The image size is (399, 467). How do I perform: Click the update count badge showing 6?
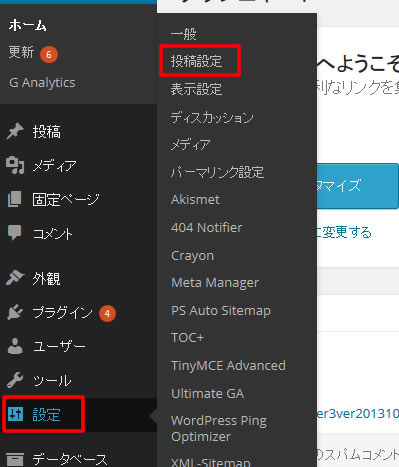(49, 55)
